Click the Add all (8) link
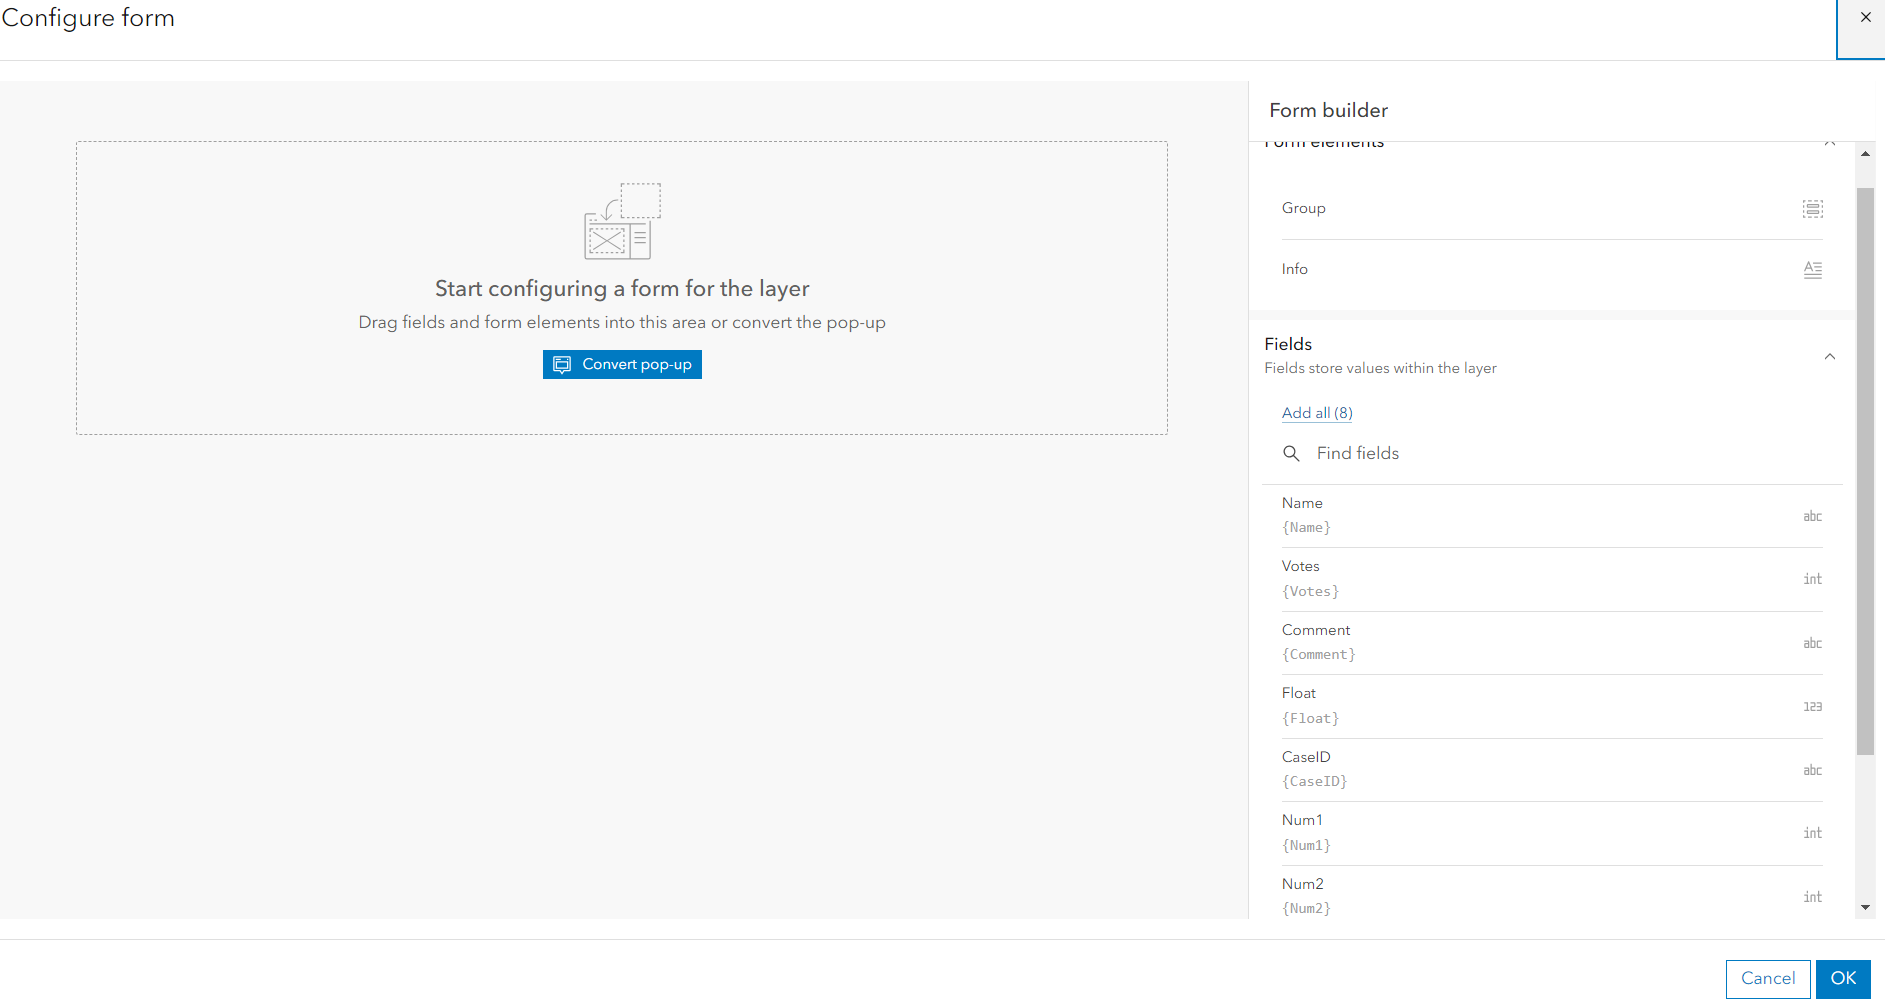 (x=1316, y=412)
